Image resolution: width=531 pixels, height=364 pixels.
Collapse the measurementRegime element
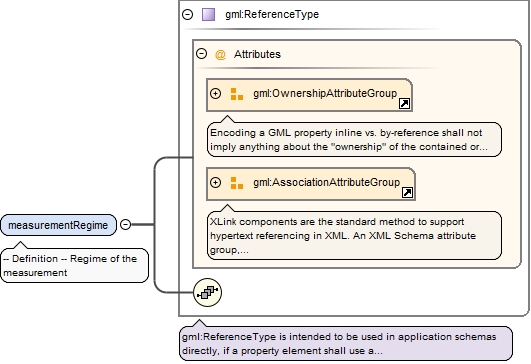(126, 224)
